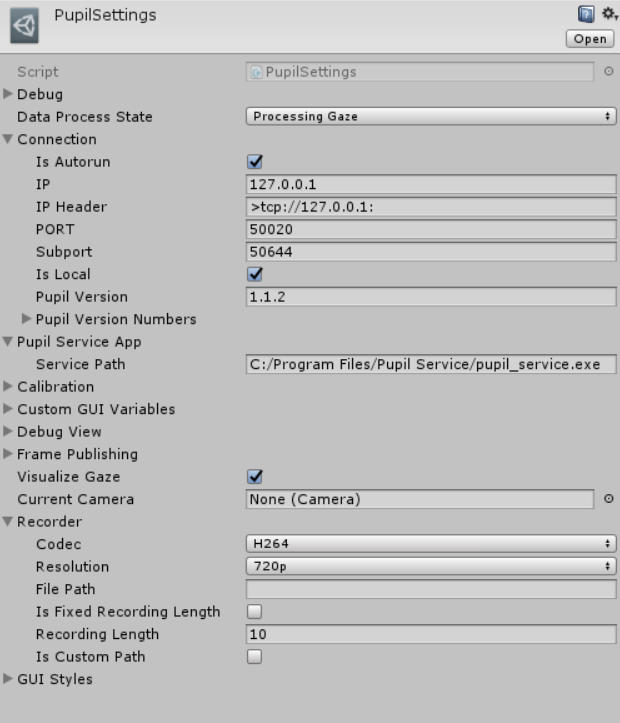Click the IP Header label
The image size is (620, 723).
[71, 207]
